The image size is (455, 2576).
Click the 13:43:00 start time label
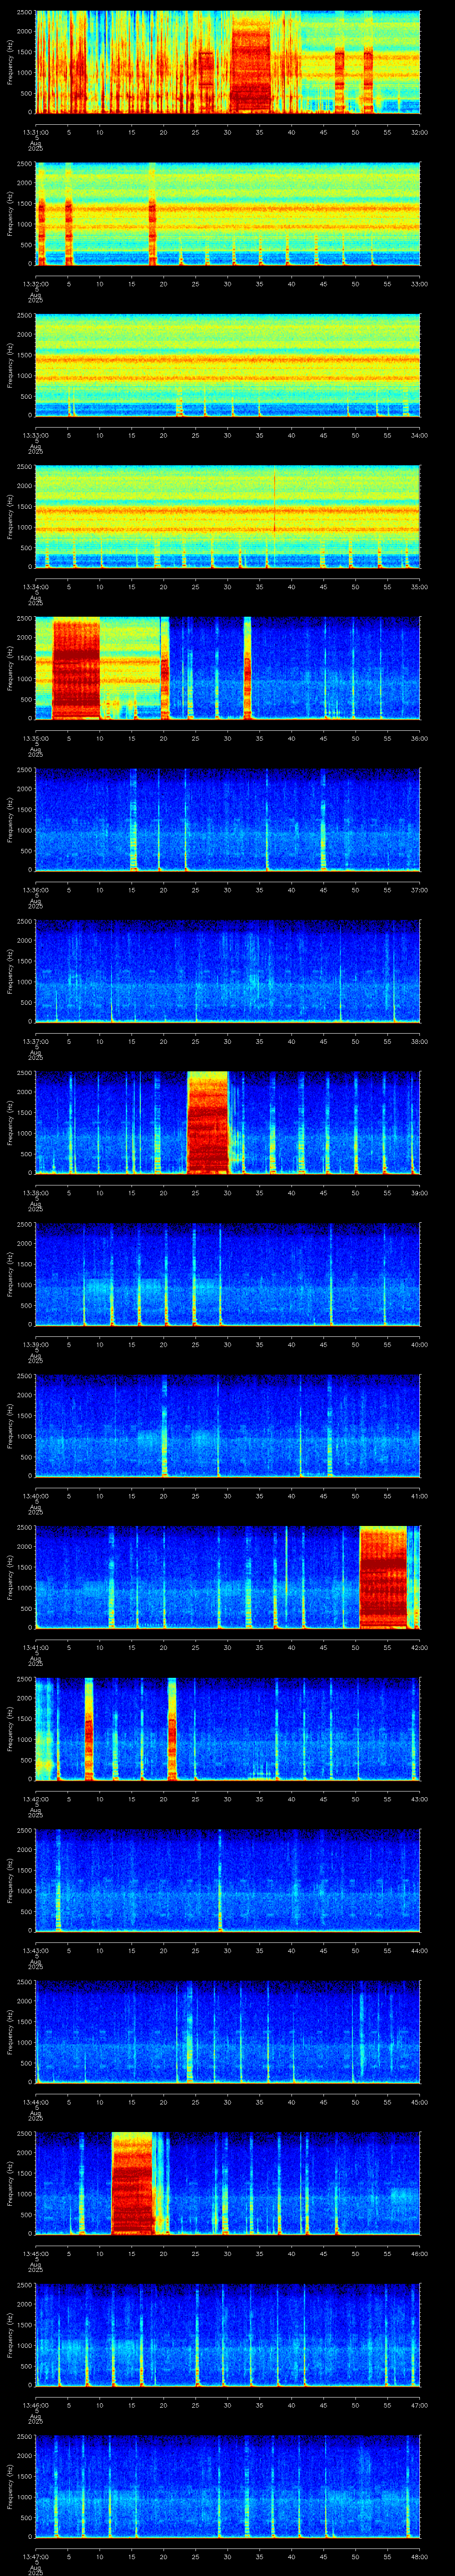pos(36,1950)
